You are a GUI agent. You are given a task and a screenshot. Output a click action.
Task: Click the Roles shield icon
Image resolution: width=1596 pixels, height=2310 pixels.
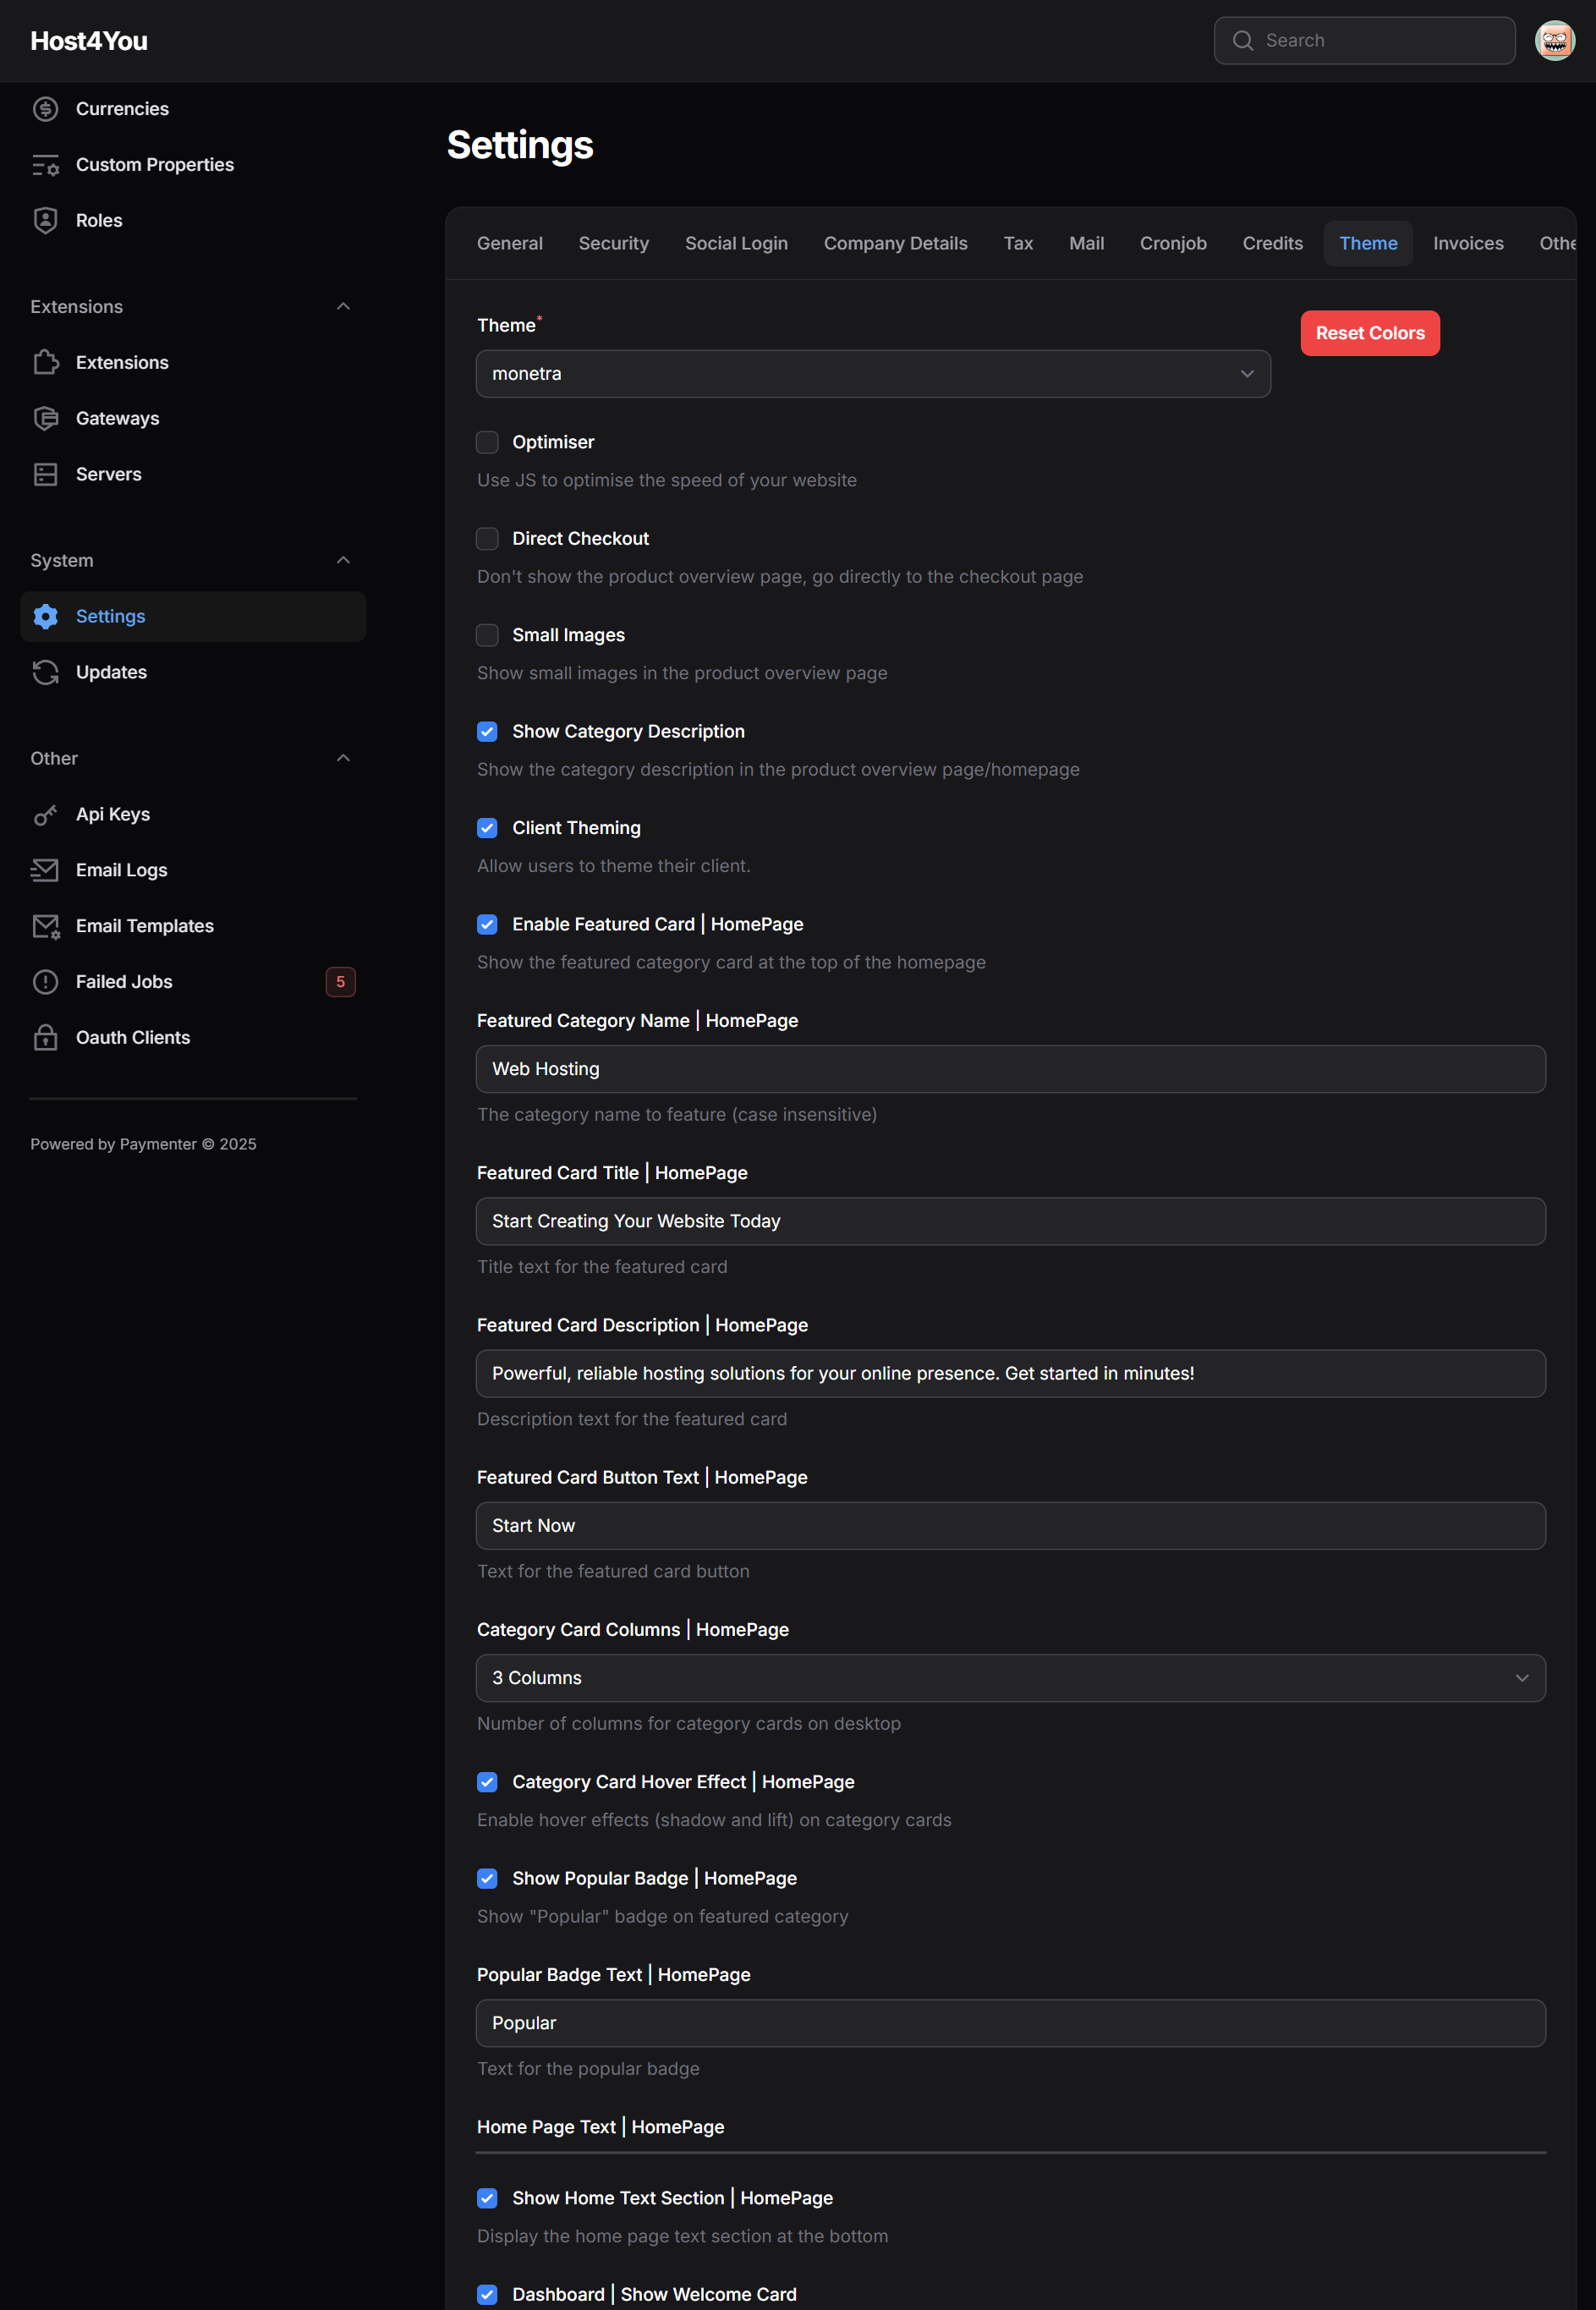(45, 221)
